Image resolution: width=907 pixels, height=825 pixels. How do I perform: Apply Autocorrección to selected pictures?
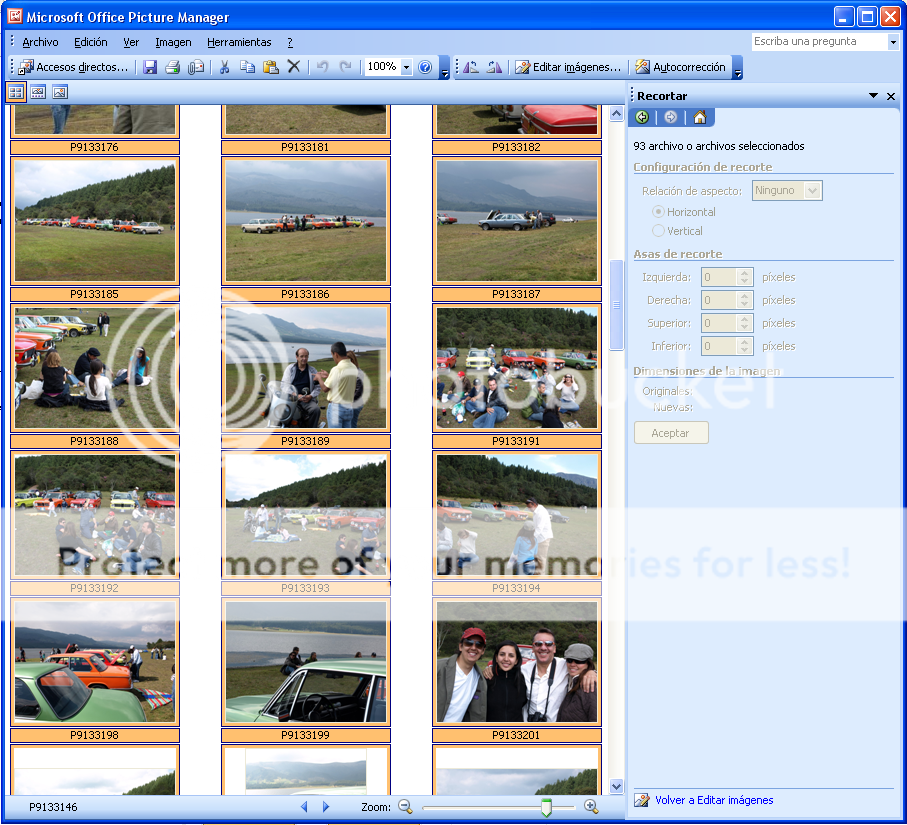point(680,67)
